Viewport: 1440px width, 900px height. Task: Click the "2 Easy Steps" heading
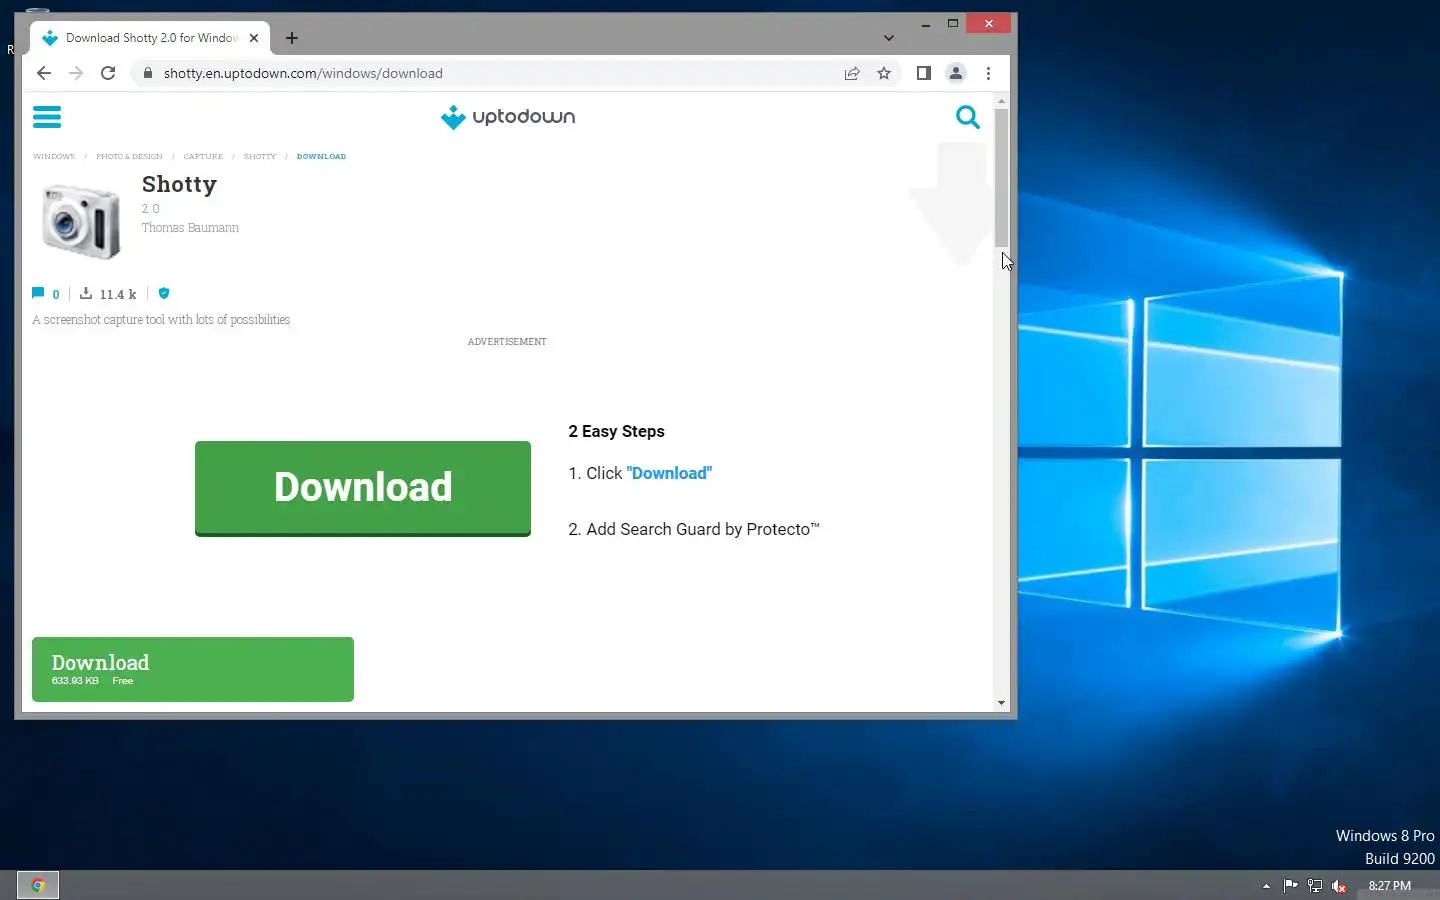(616, 431)
